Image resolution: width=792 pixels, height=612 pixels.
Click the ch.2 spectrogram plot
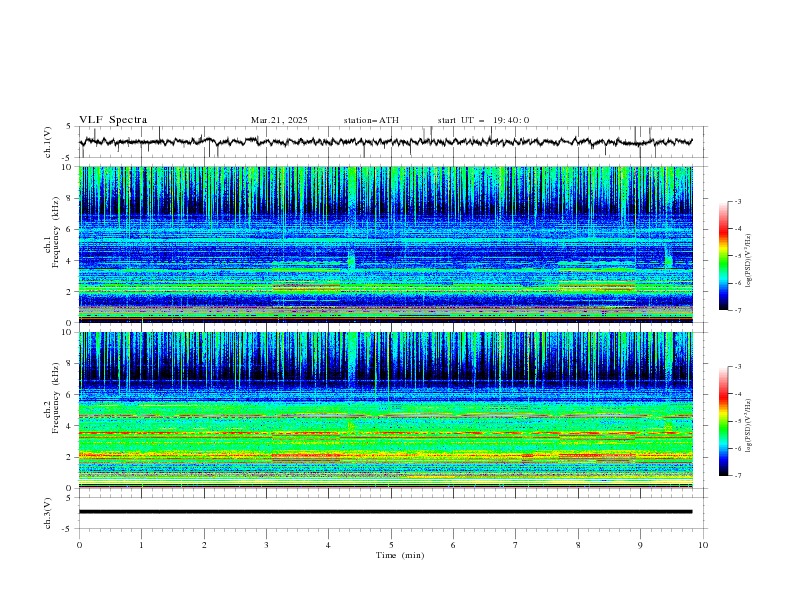pyautogui.click(x=386, y=410)
